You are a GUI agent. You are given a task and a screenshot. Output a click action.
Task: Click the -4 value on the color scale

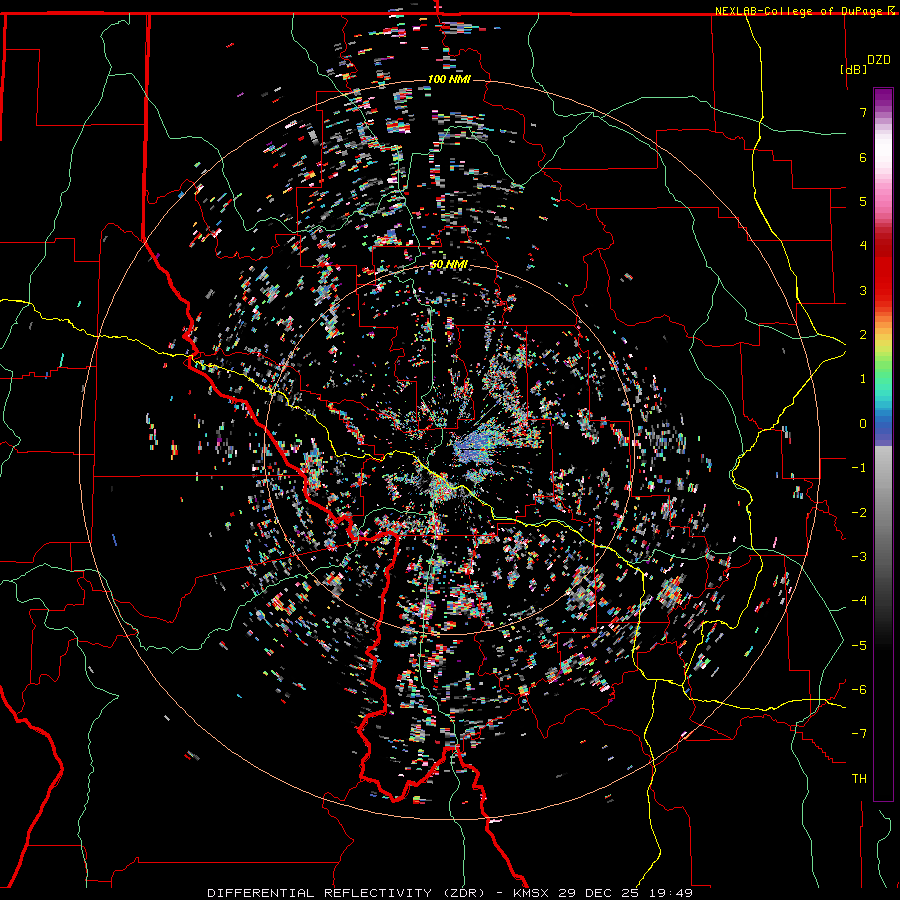pyautogui.click(x=859, y=601)
